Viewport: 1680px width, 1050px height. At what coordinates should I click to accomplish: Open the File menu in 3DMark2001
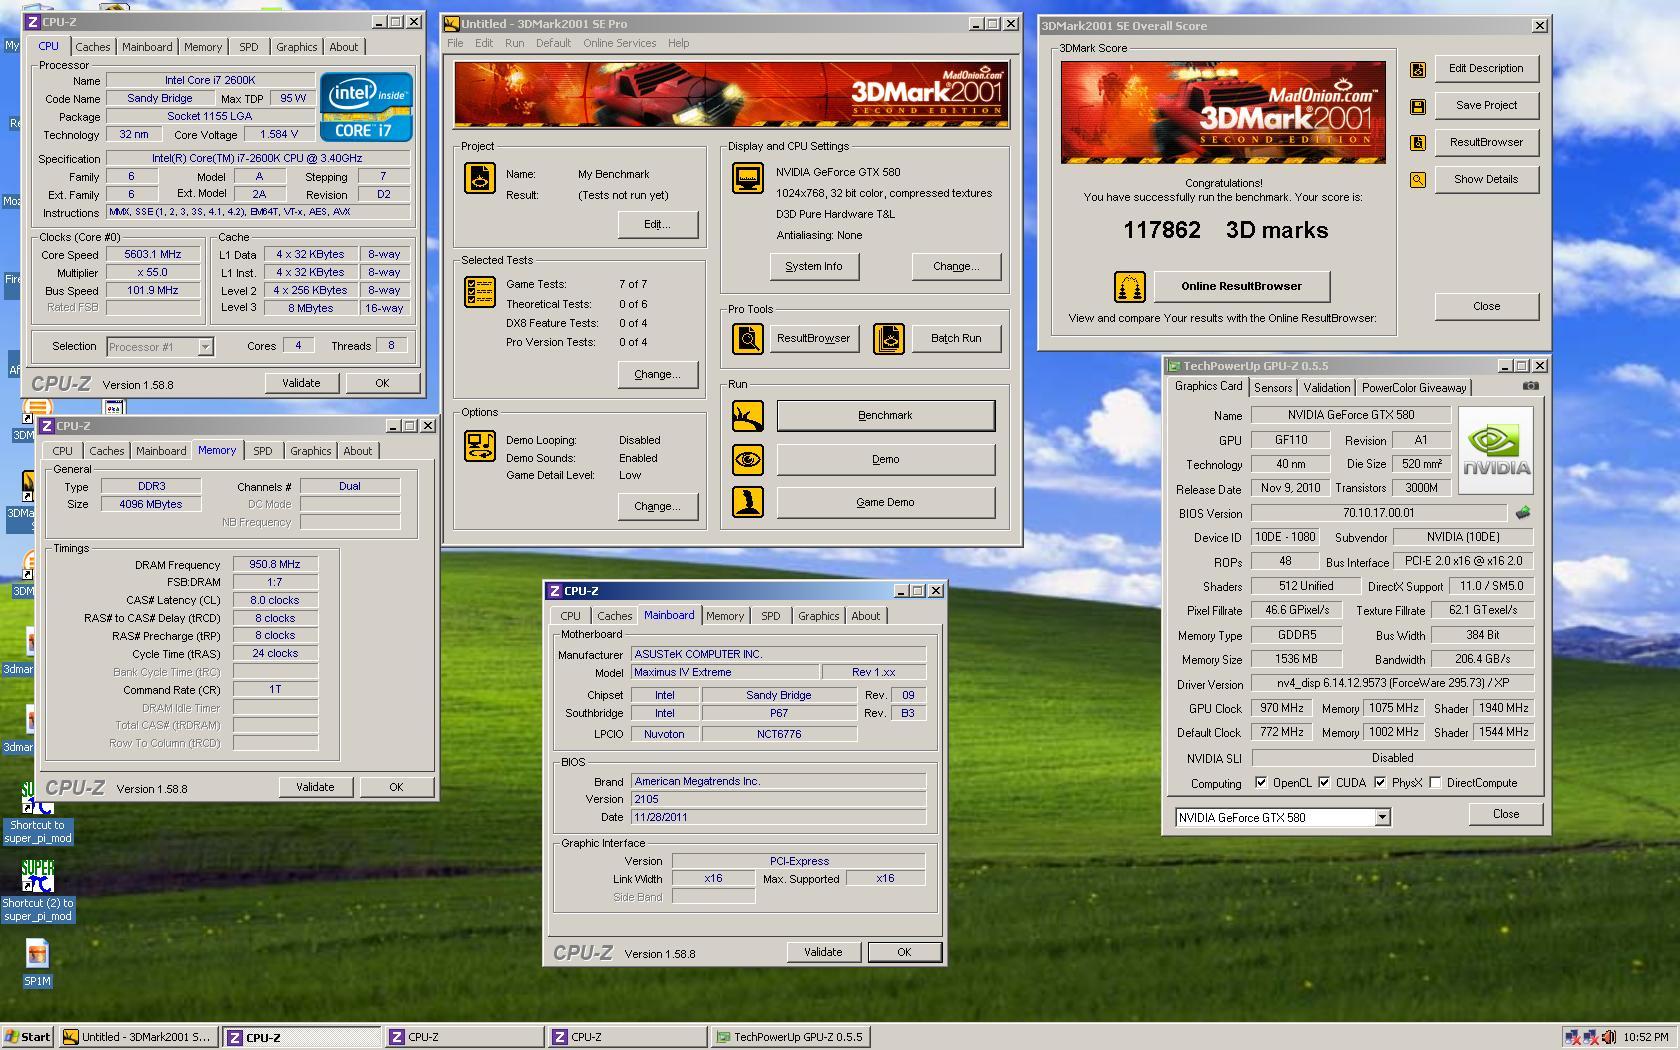[455, 43]
